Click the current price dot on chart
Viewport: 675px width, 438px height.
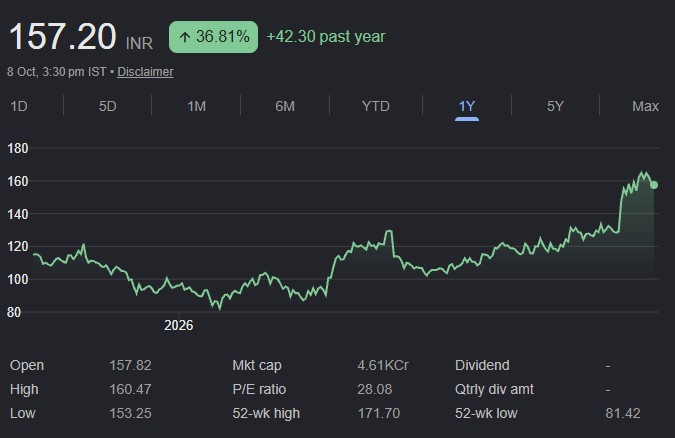(x=654, y=185)
